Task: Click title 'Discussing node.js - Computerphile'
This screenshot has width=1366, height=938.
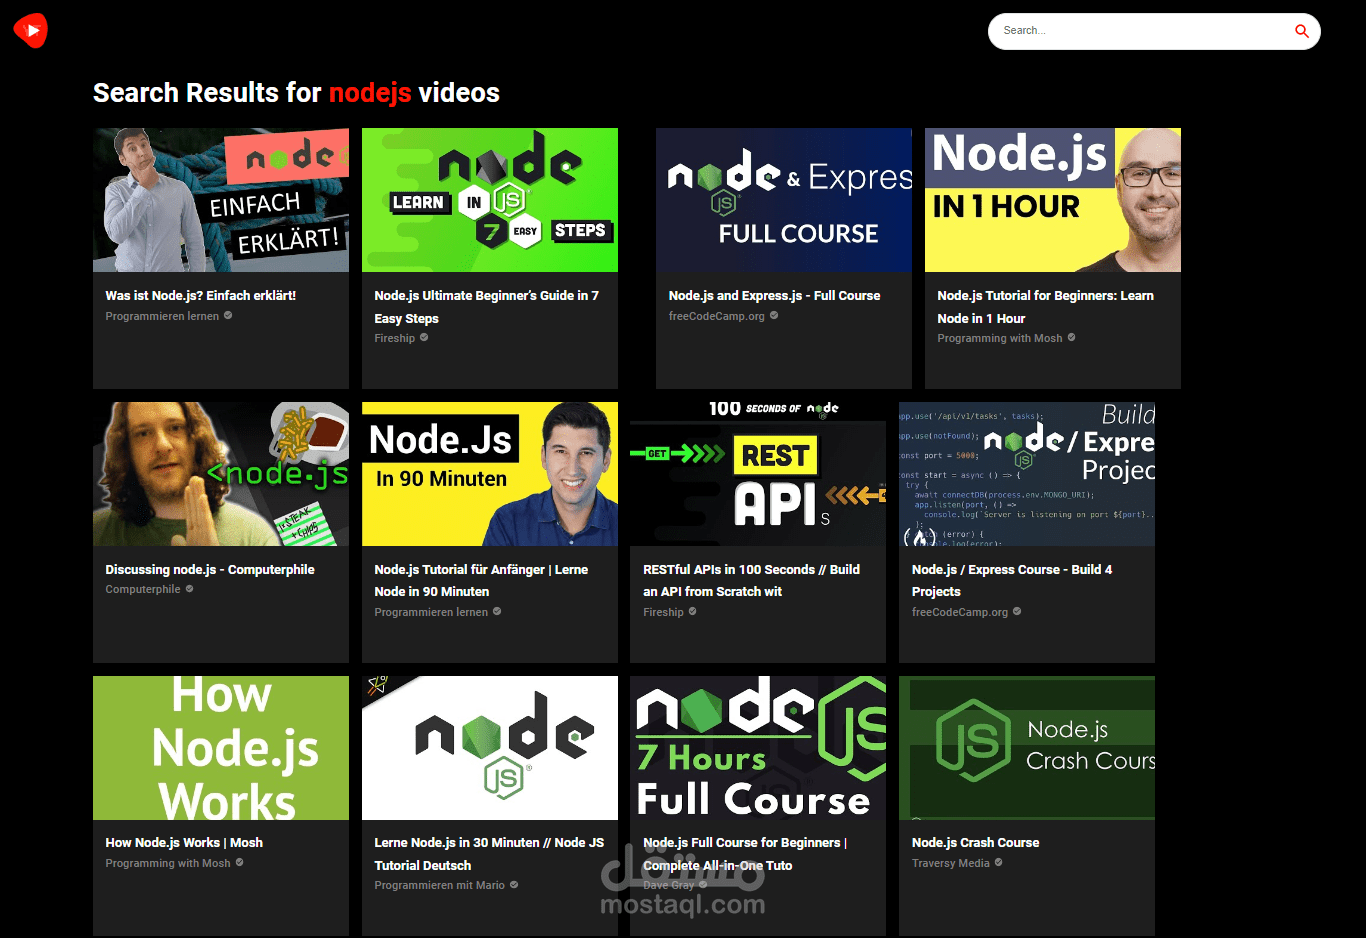Action: coord(210,569)
